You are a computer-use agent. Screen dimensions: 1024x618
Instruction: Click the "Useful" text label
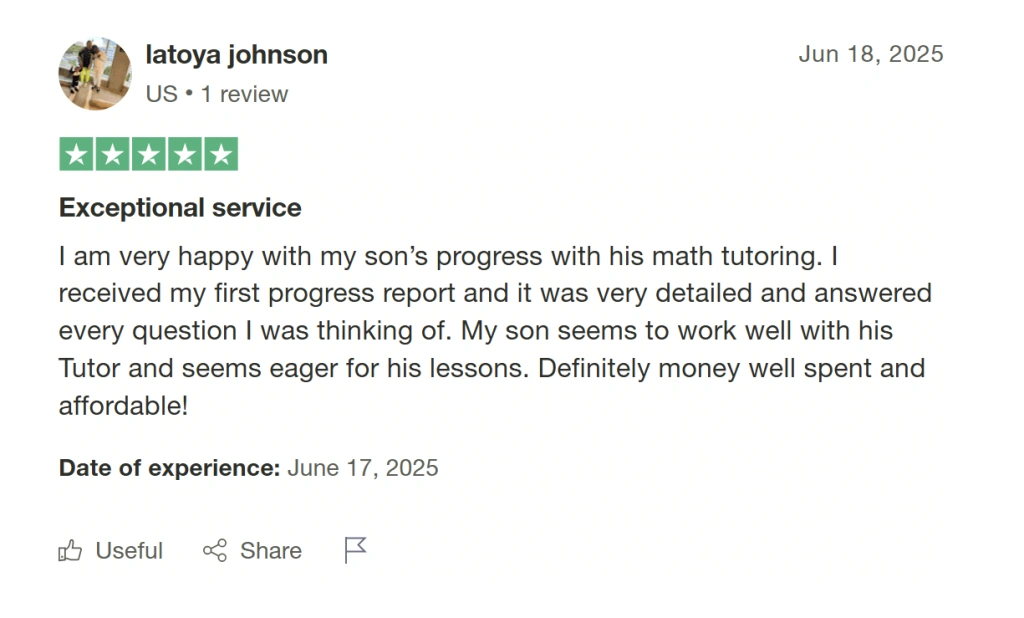tap(129, 551)
